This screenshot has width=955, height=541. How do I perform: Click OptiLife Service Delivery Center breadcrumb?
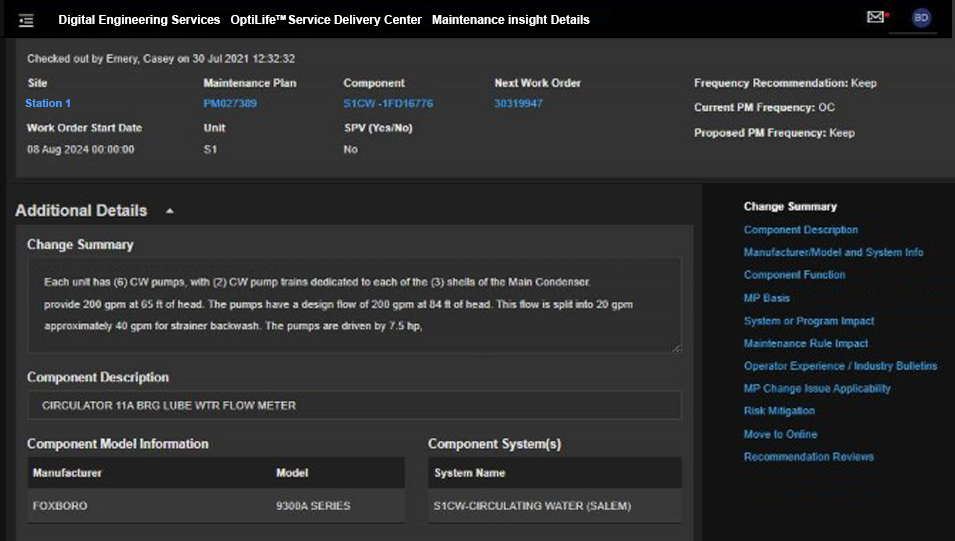click(326, 19)
